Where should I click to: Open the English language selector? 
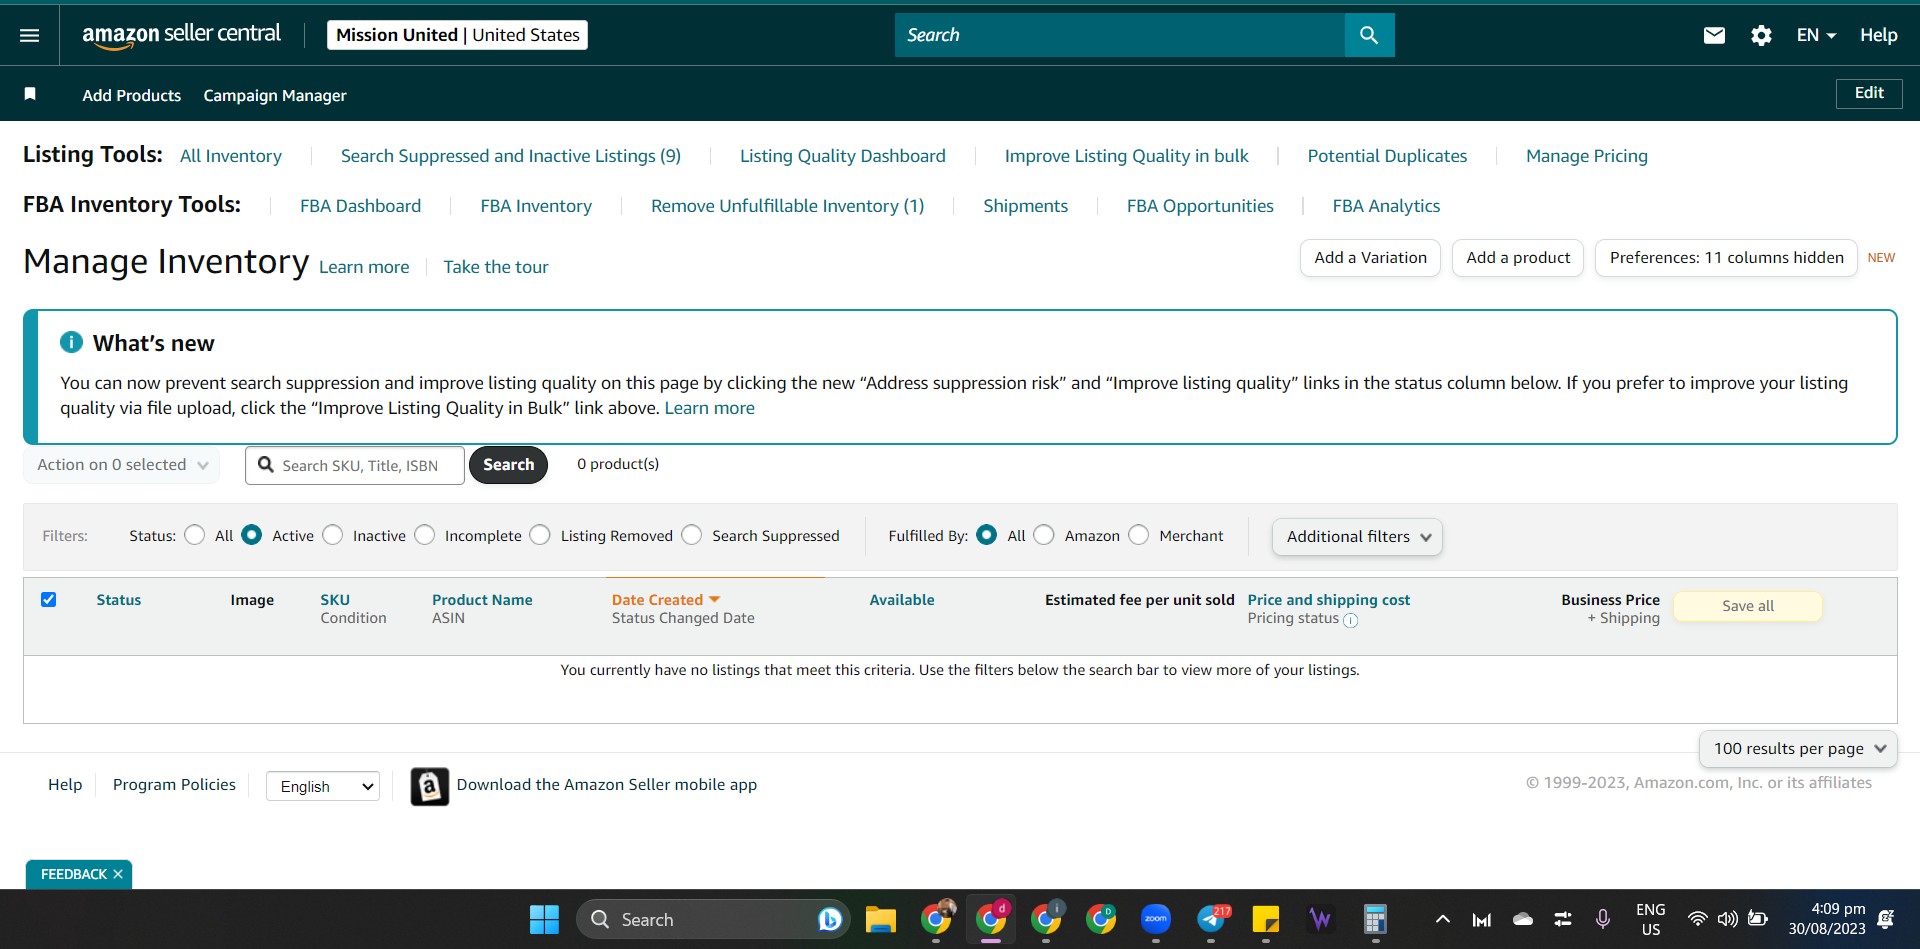[x=323, y=786]
